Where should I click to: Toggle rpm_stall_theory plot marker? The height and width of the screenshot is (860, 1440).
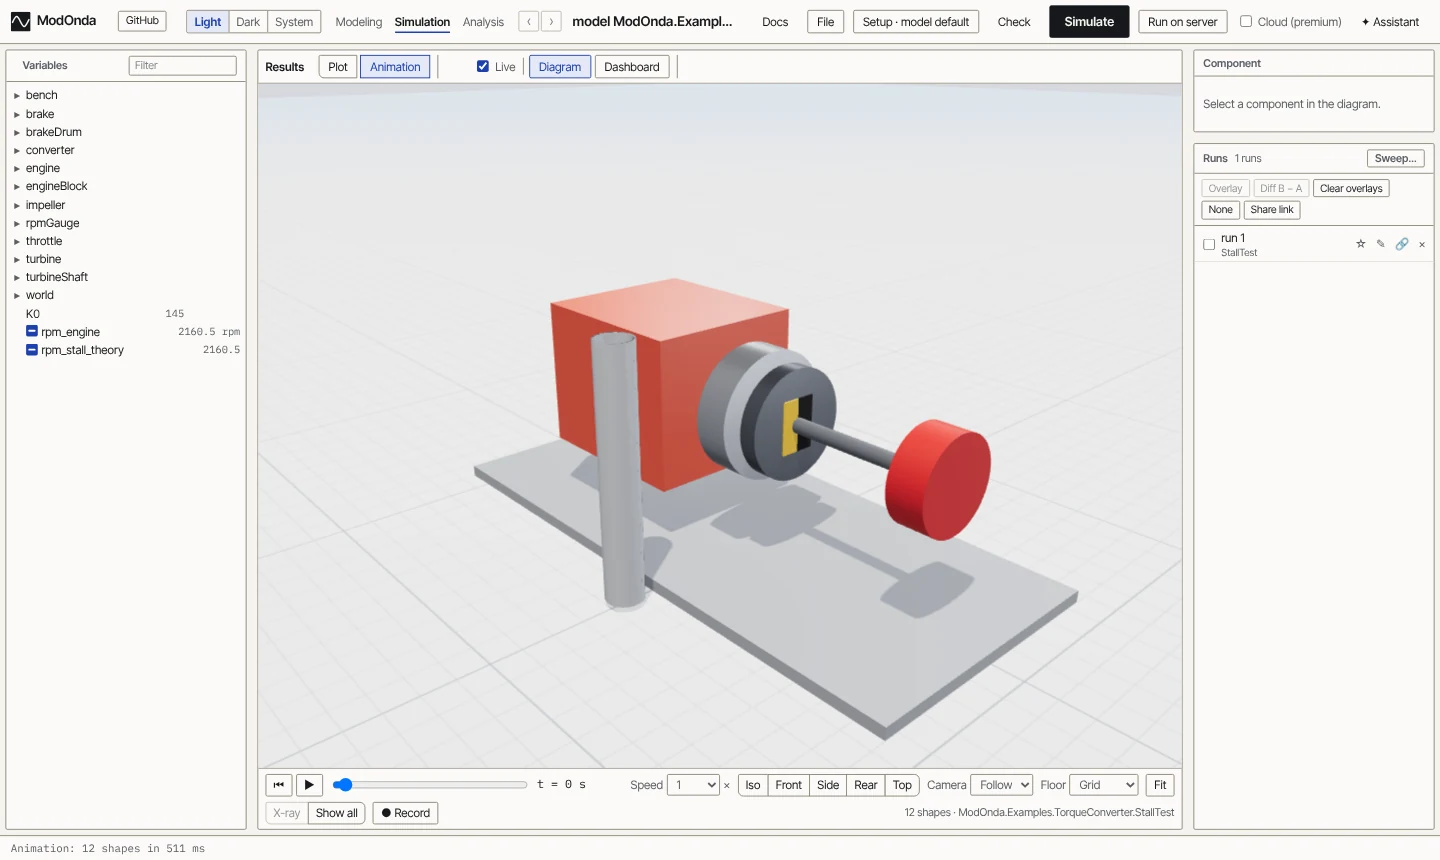[32, 350]
